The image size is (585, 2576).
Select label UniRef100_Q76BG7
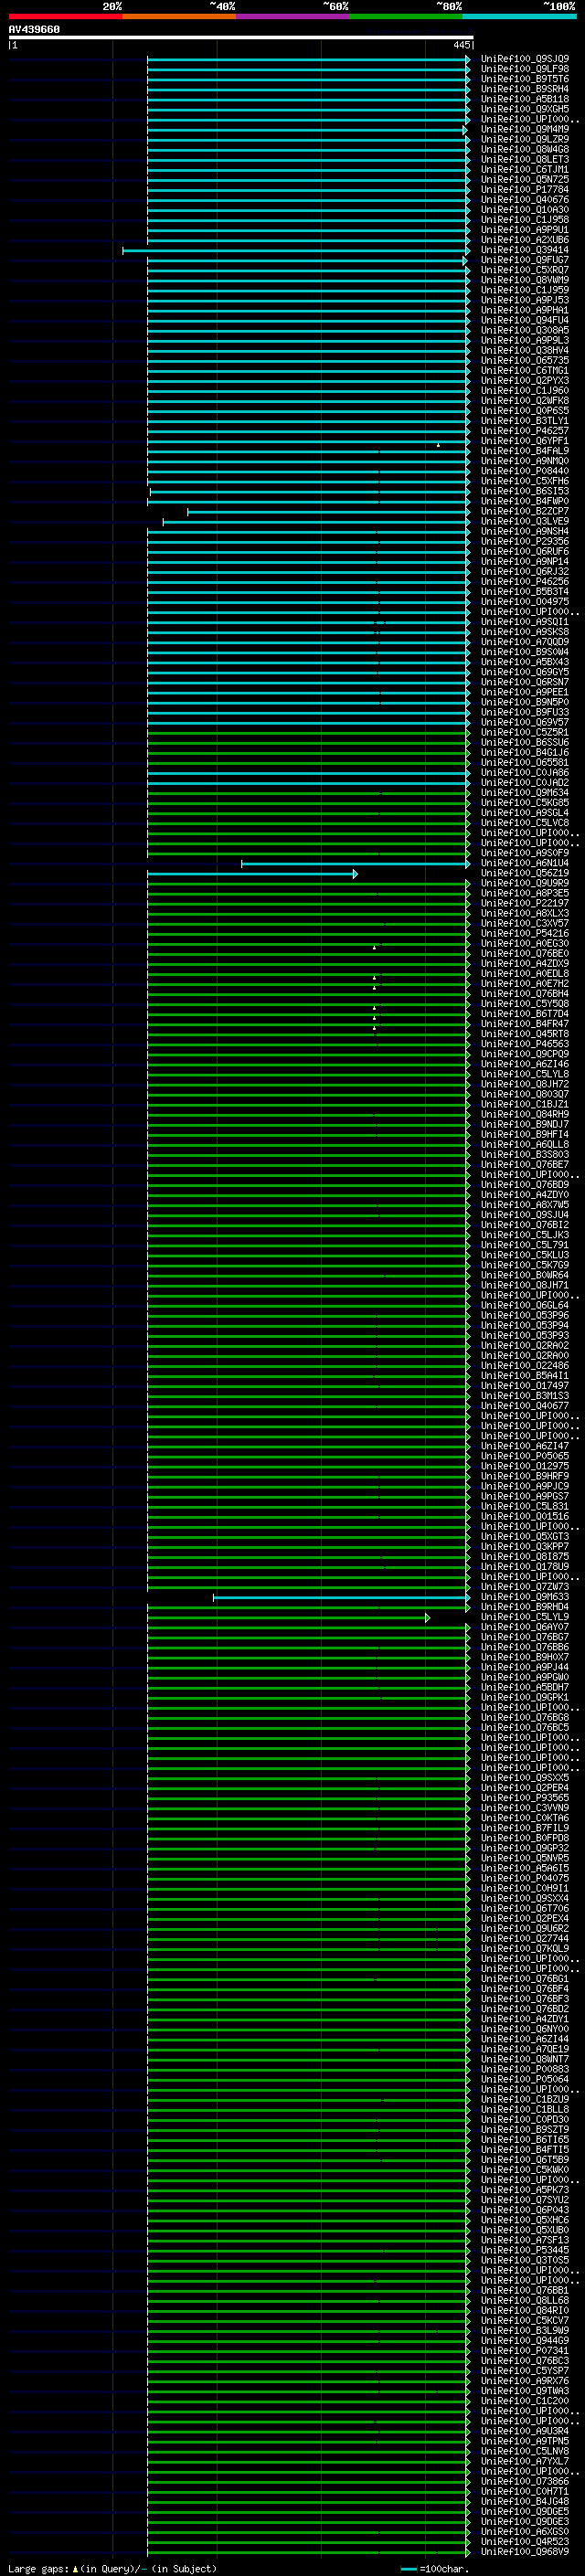coord(525,1637)
